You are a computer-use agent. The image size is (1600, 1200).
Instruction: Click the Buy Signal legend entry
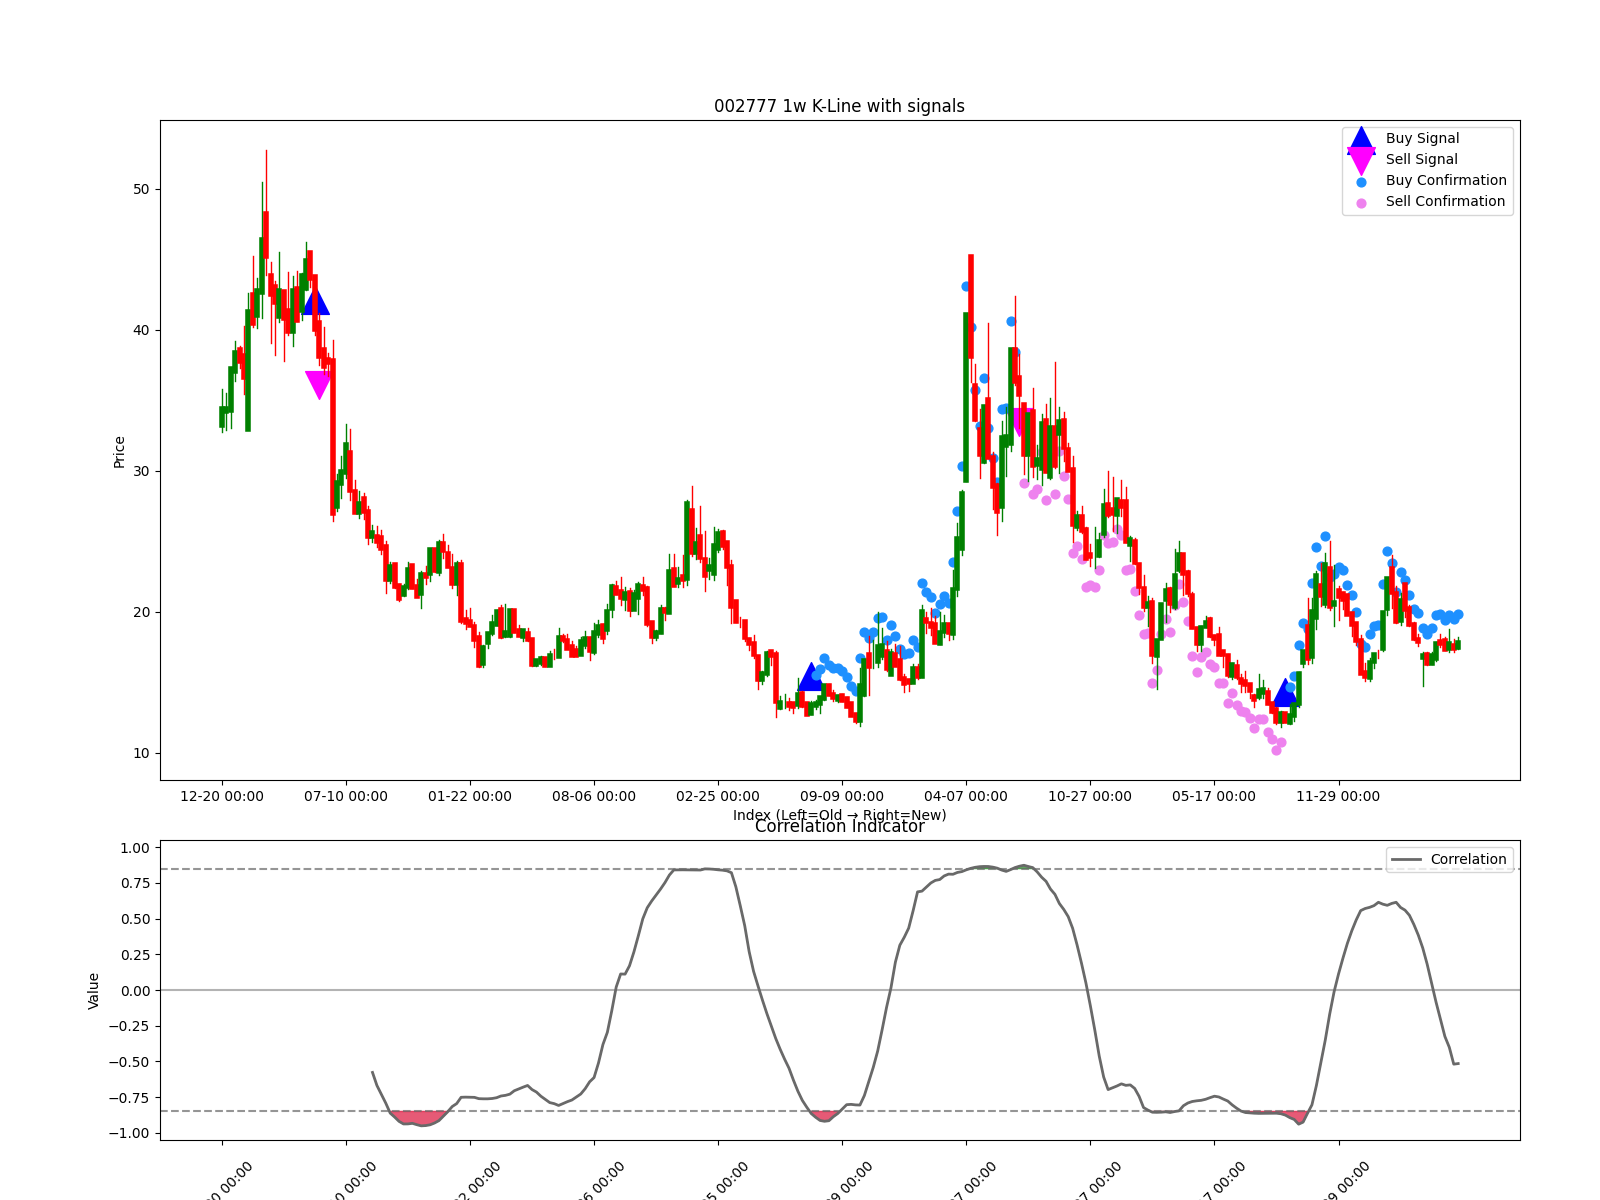(x=1403, y=138)
